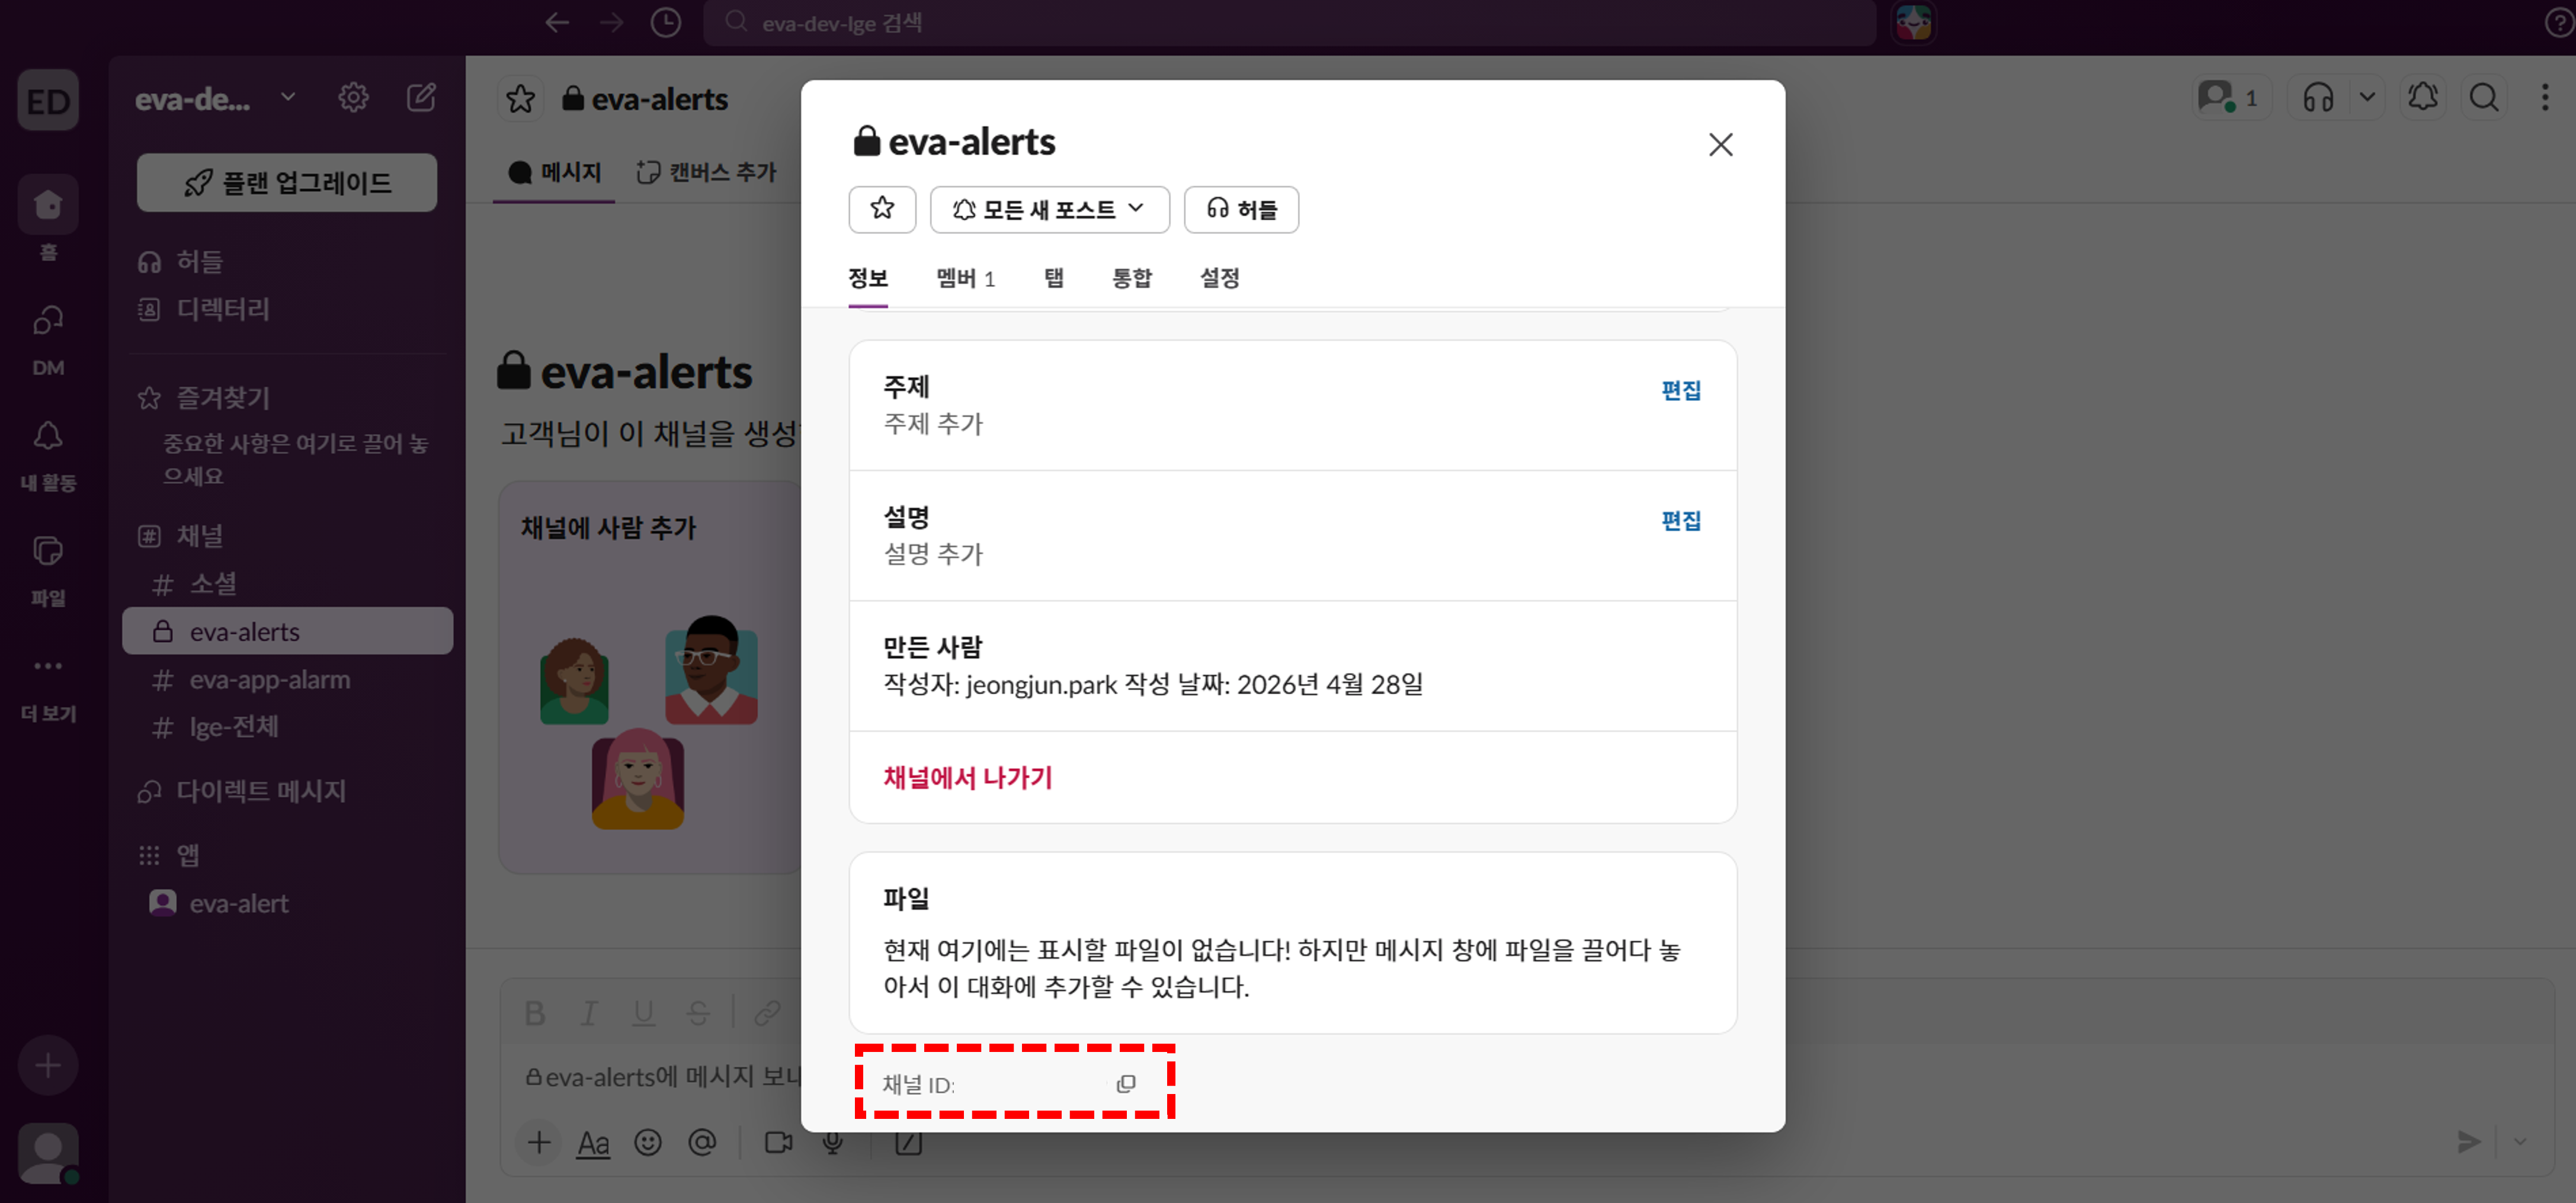Open the 설정 tab
This screenshot has width=2576, height=1203.
1219,278
